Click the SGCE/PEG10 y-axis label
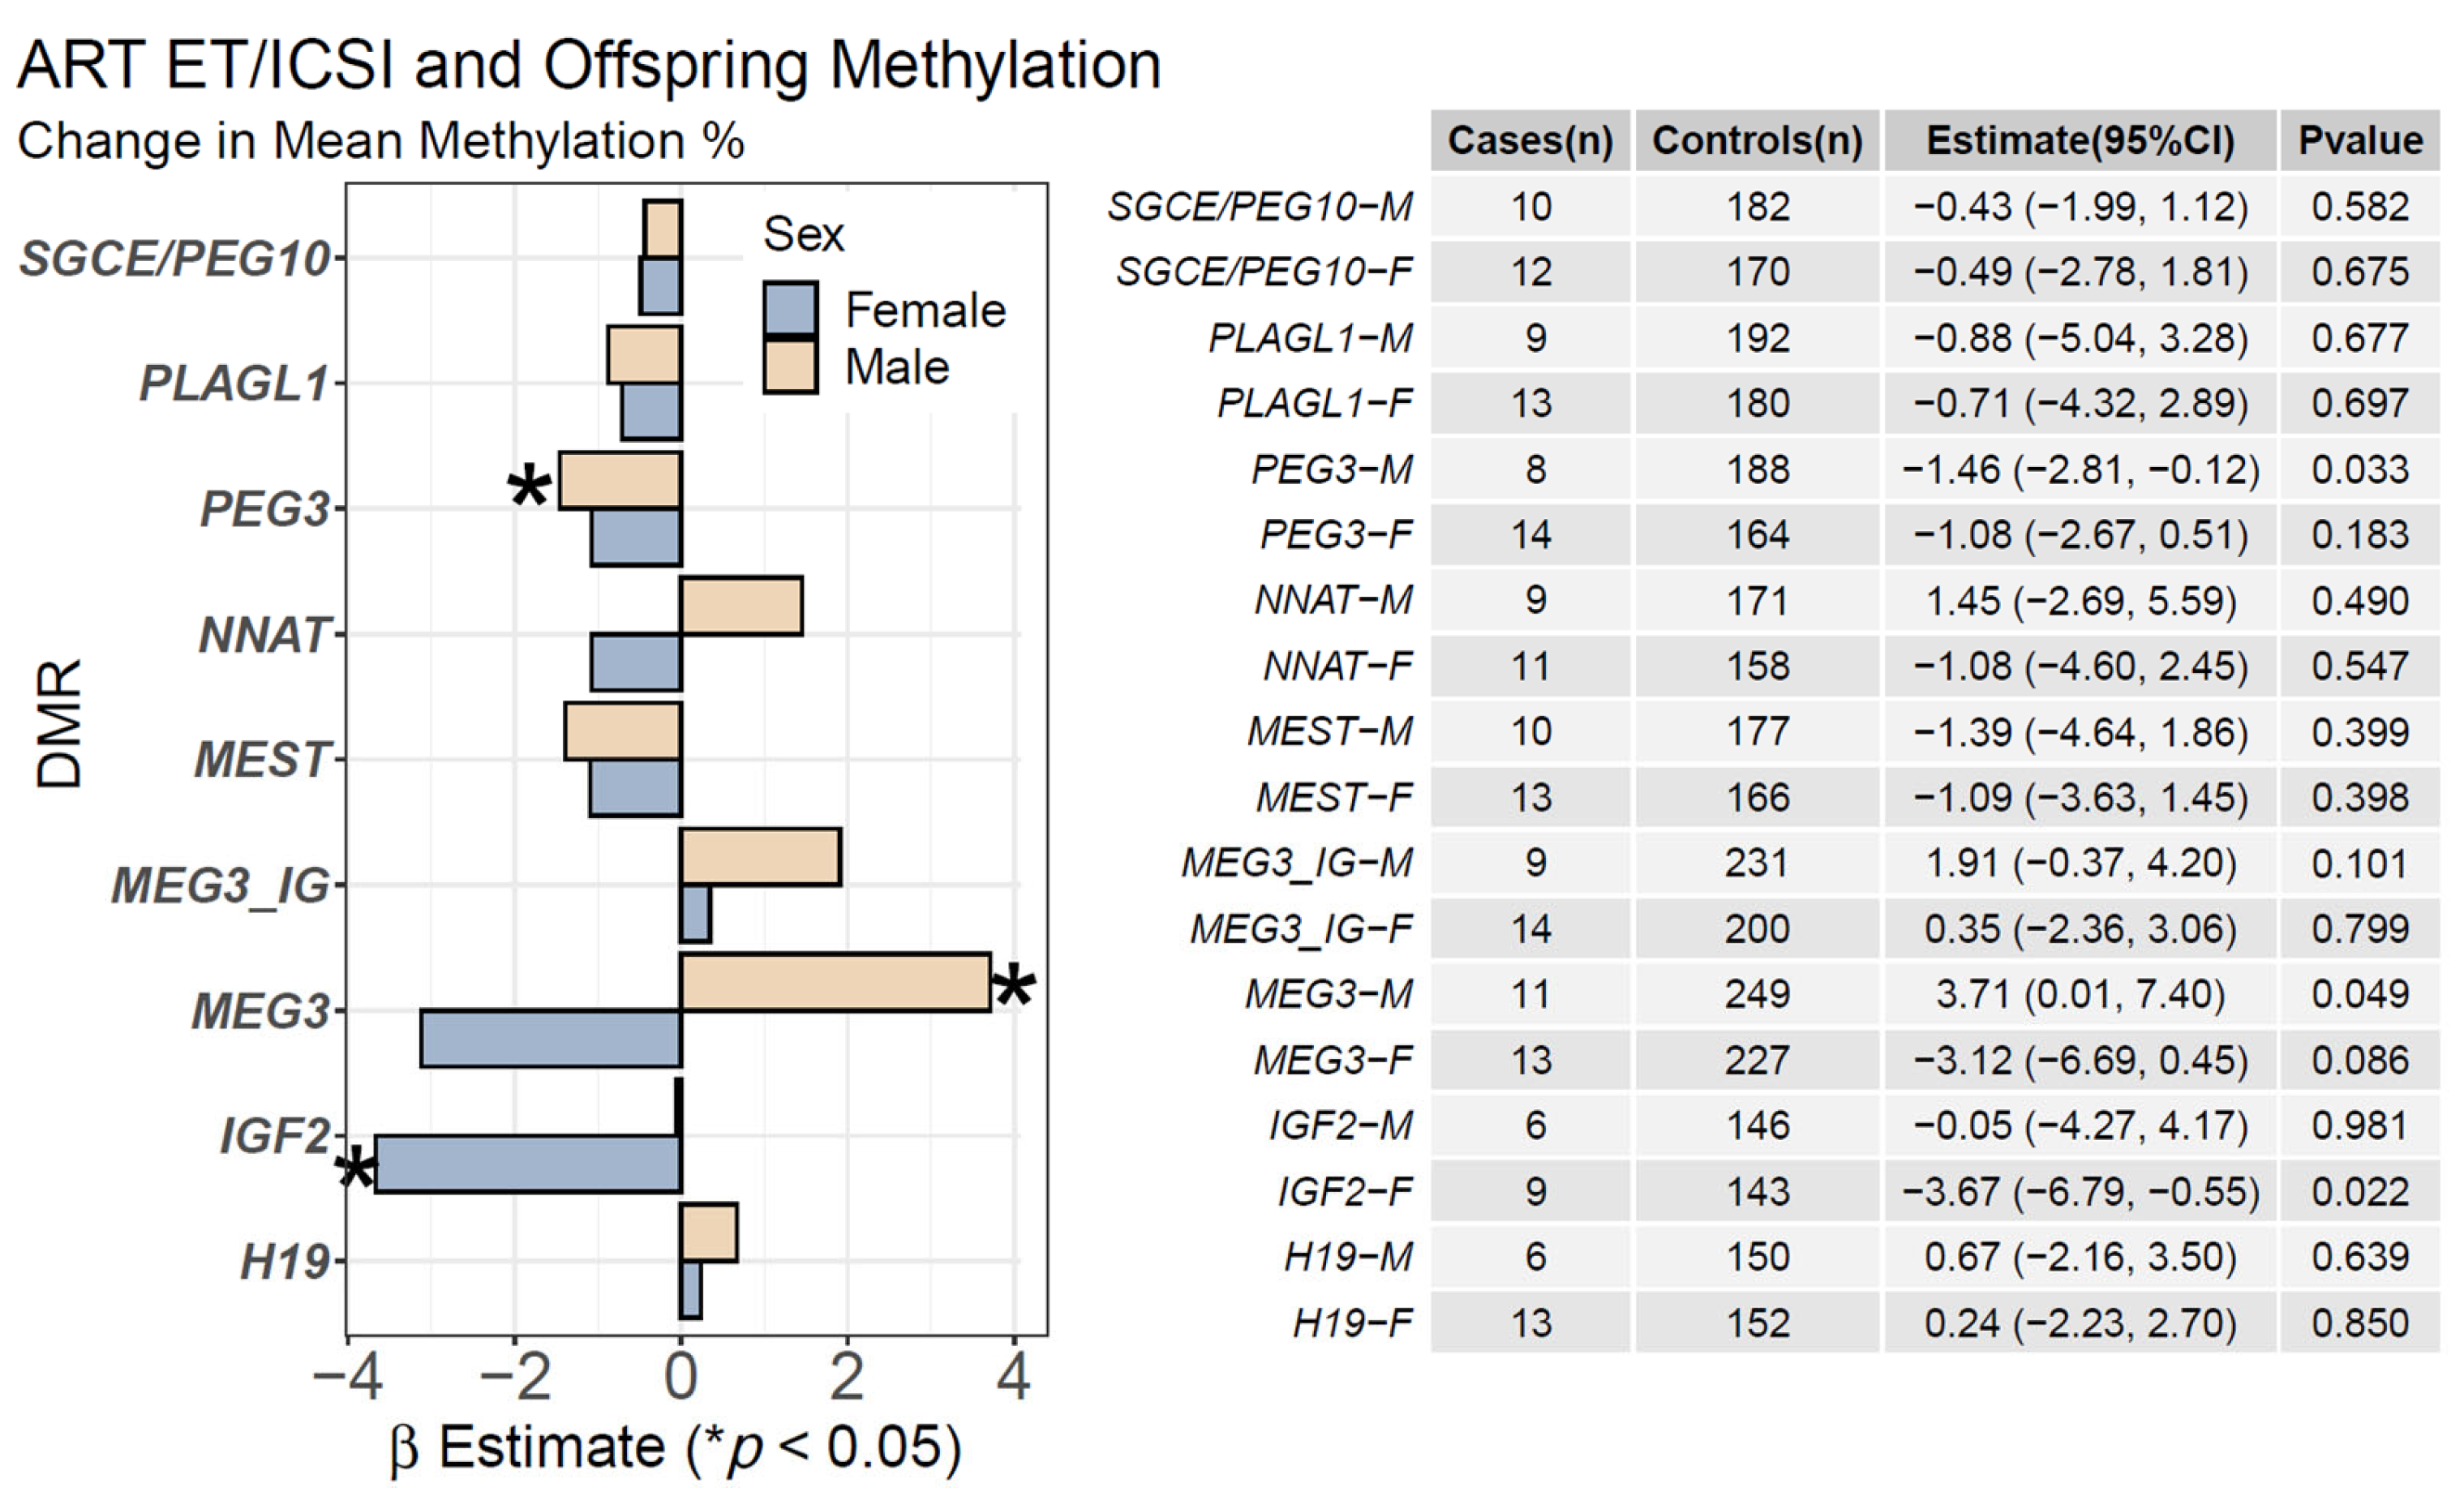2464x1509 pixels. pyautogui.click(x=175, y=259)
